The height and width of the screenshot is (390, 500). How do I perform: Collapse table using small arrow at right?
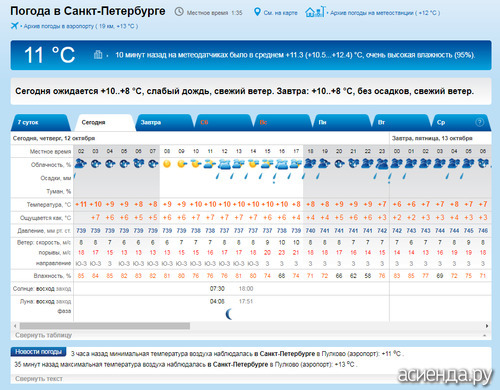pyautogui.click(x=484, y=335)
